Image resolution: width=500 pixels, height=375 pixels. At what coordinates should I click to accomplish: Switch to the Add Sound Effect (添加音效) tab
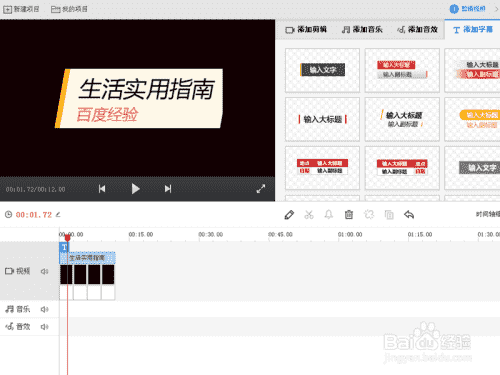(417, 30)
